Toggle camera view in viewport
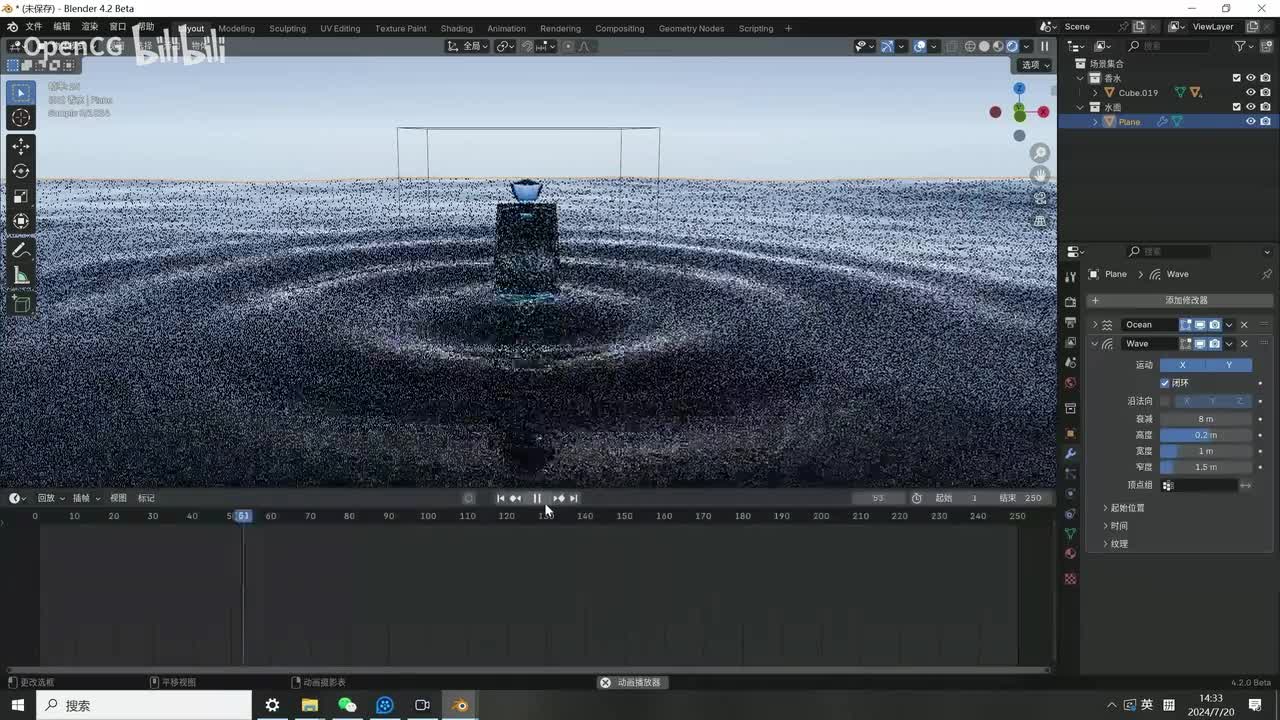This screenshot has height=720, width=1280. (1040, 198)
